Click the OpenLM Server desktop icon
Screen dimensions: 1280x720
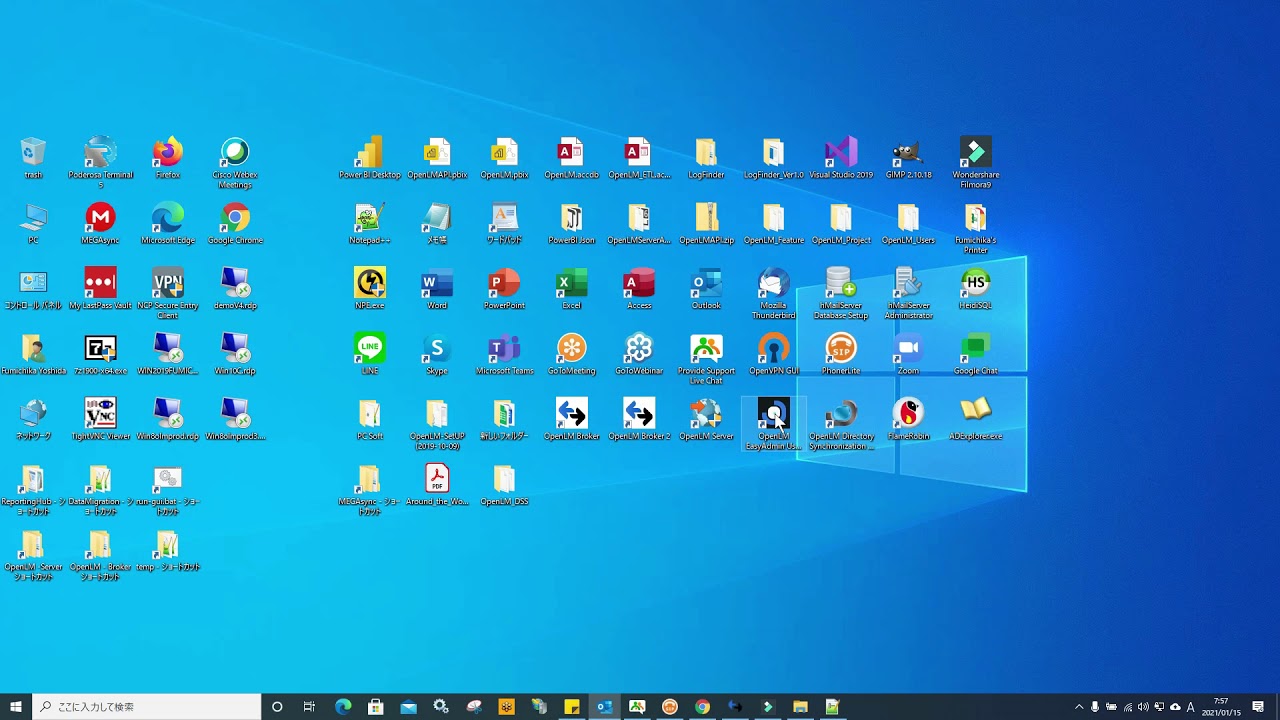(706, 420)
